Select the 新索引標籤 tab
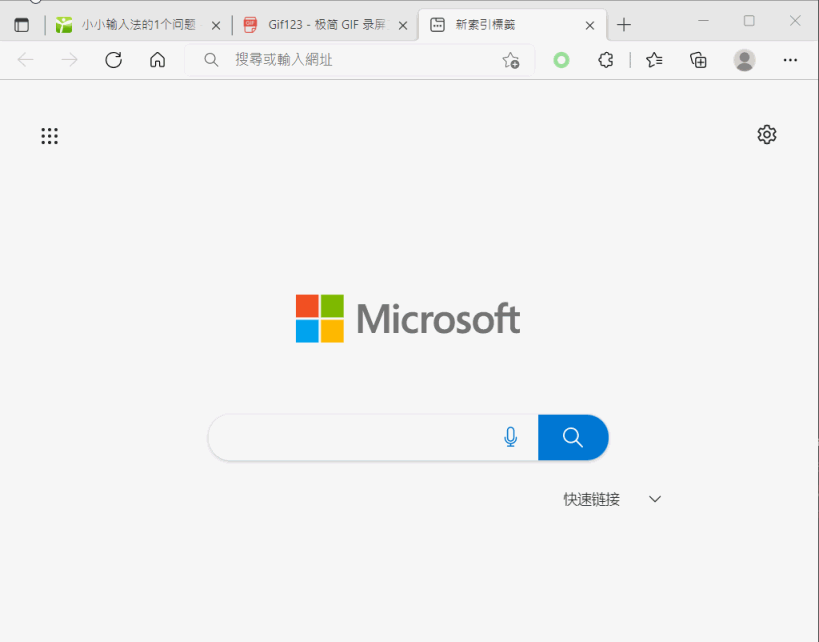Screen dimensions: 819x642 512,25
